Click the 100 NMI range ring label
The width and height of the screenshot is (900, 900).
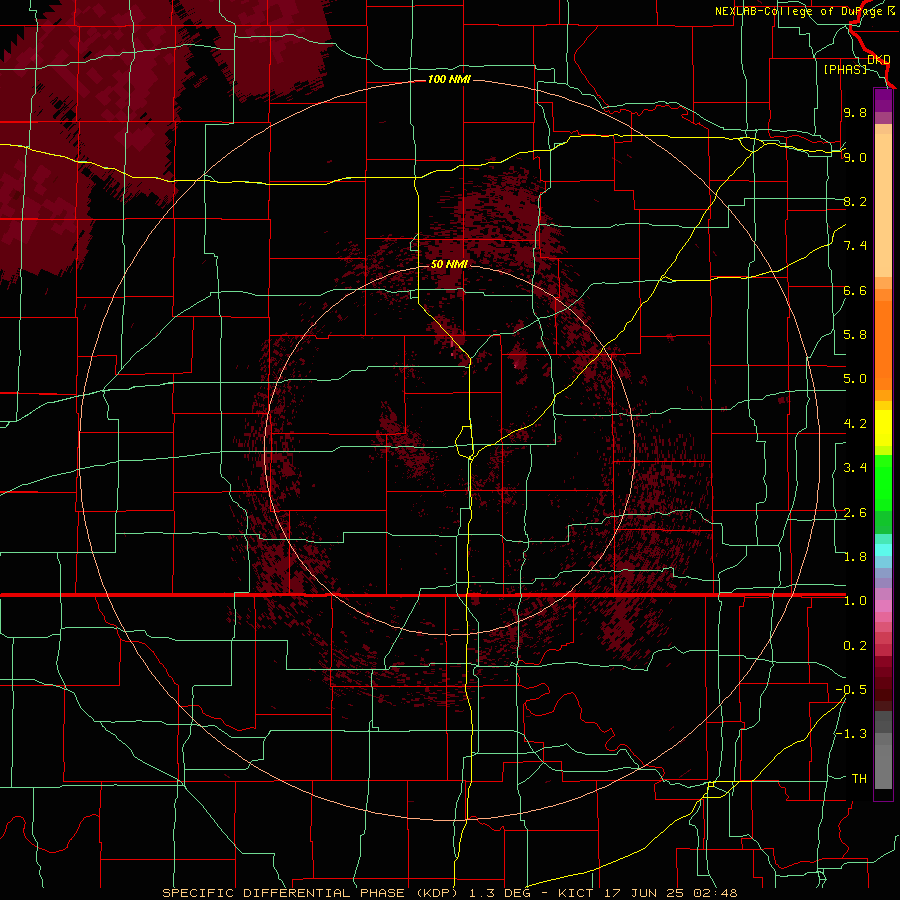[x=449, y=79]
